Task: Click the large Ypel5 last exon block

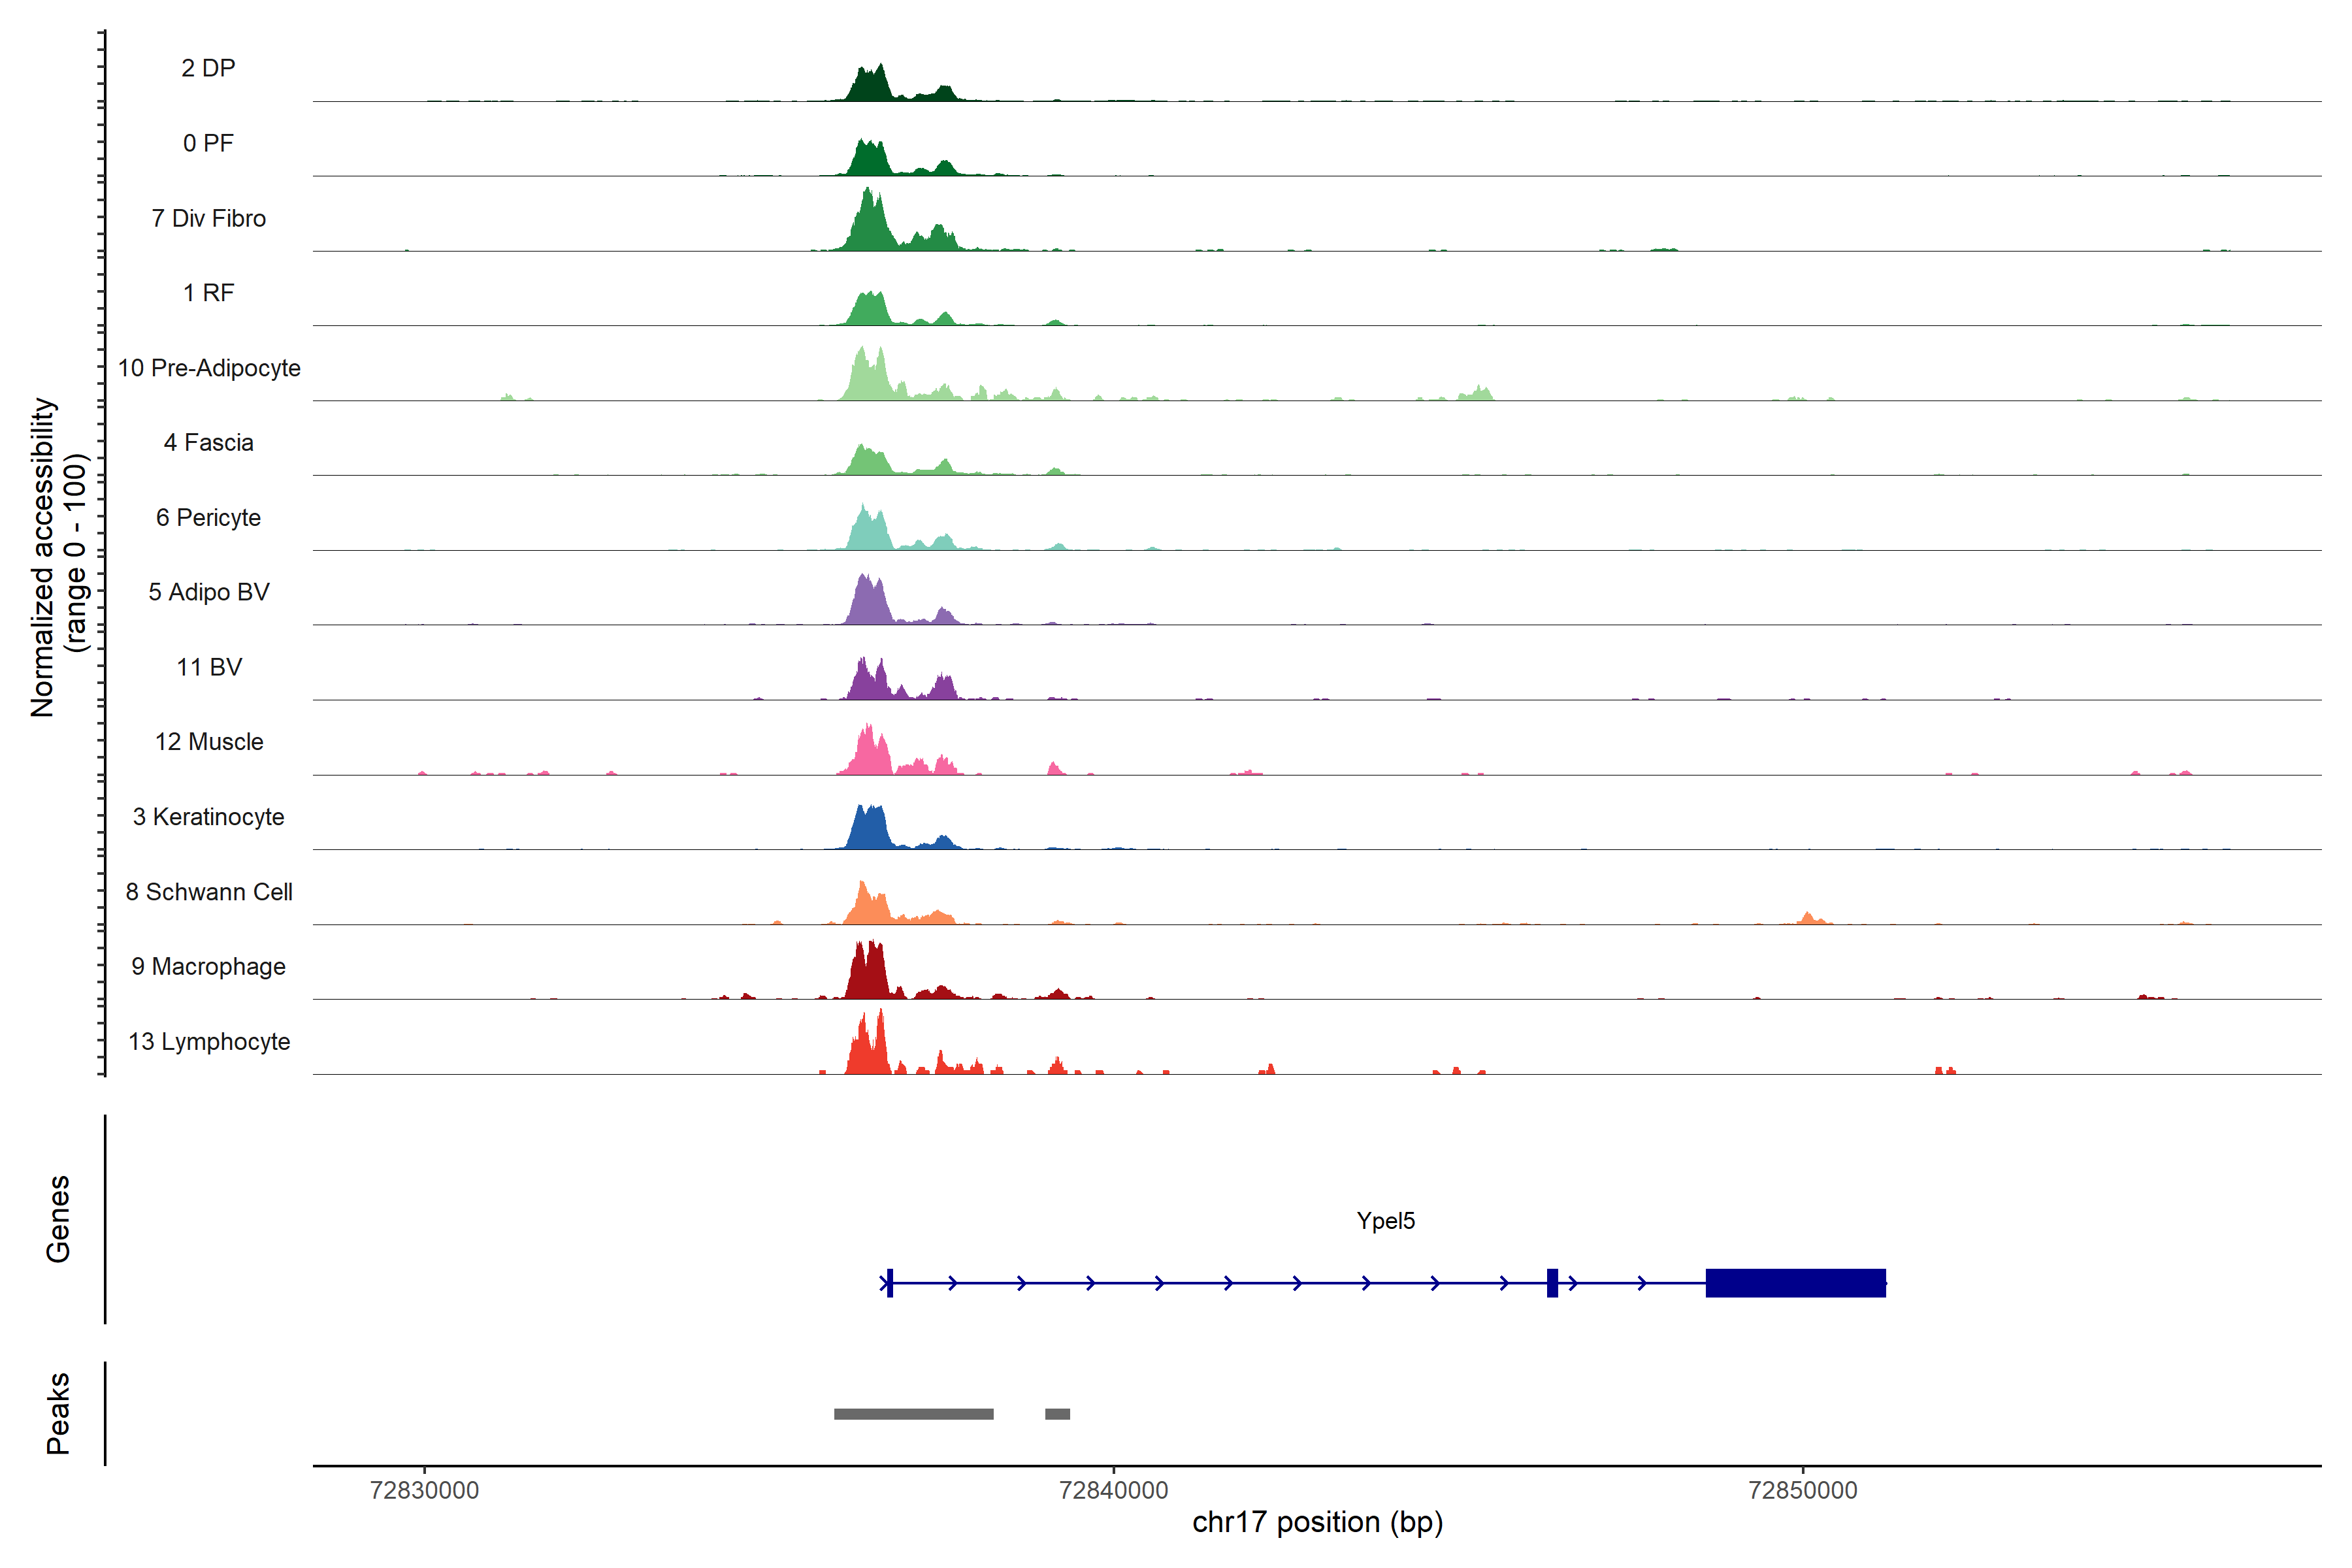Action: (x=1795, y=1282)
